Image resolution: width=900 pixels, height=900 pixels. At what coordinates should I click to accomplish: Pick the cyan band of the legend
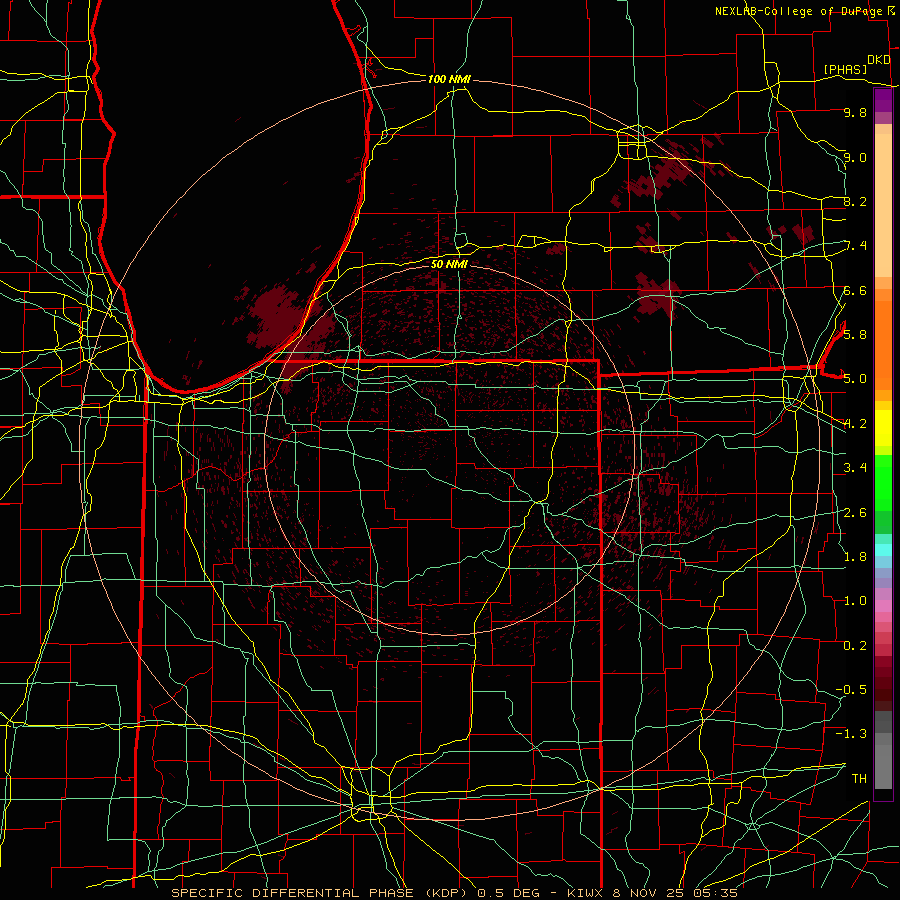[883, 549]
